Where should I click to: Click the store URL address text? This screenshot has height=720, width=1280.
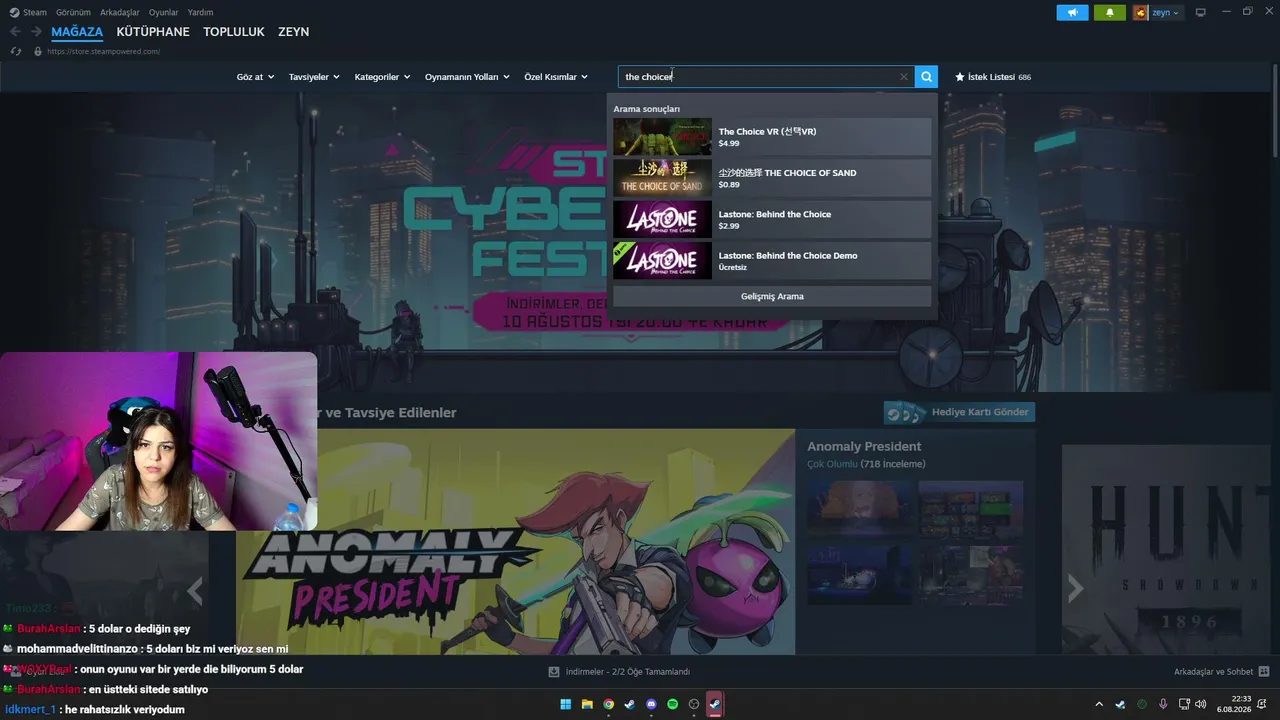pyautogui.click(x=103, y=51)
